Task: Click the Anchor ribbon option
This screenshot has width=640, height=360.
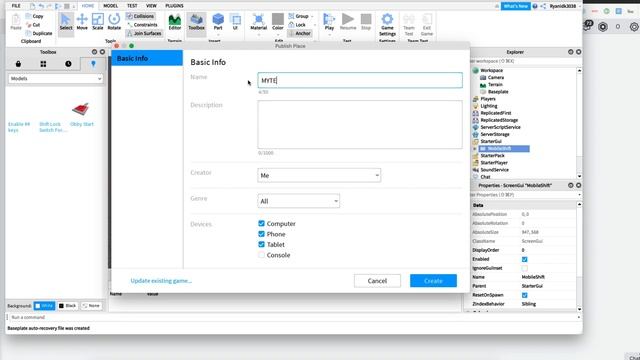Action: point(300,33)
